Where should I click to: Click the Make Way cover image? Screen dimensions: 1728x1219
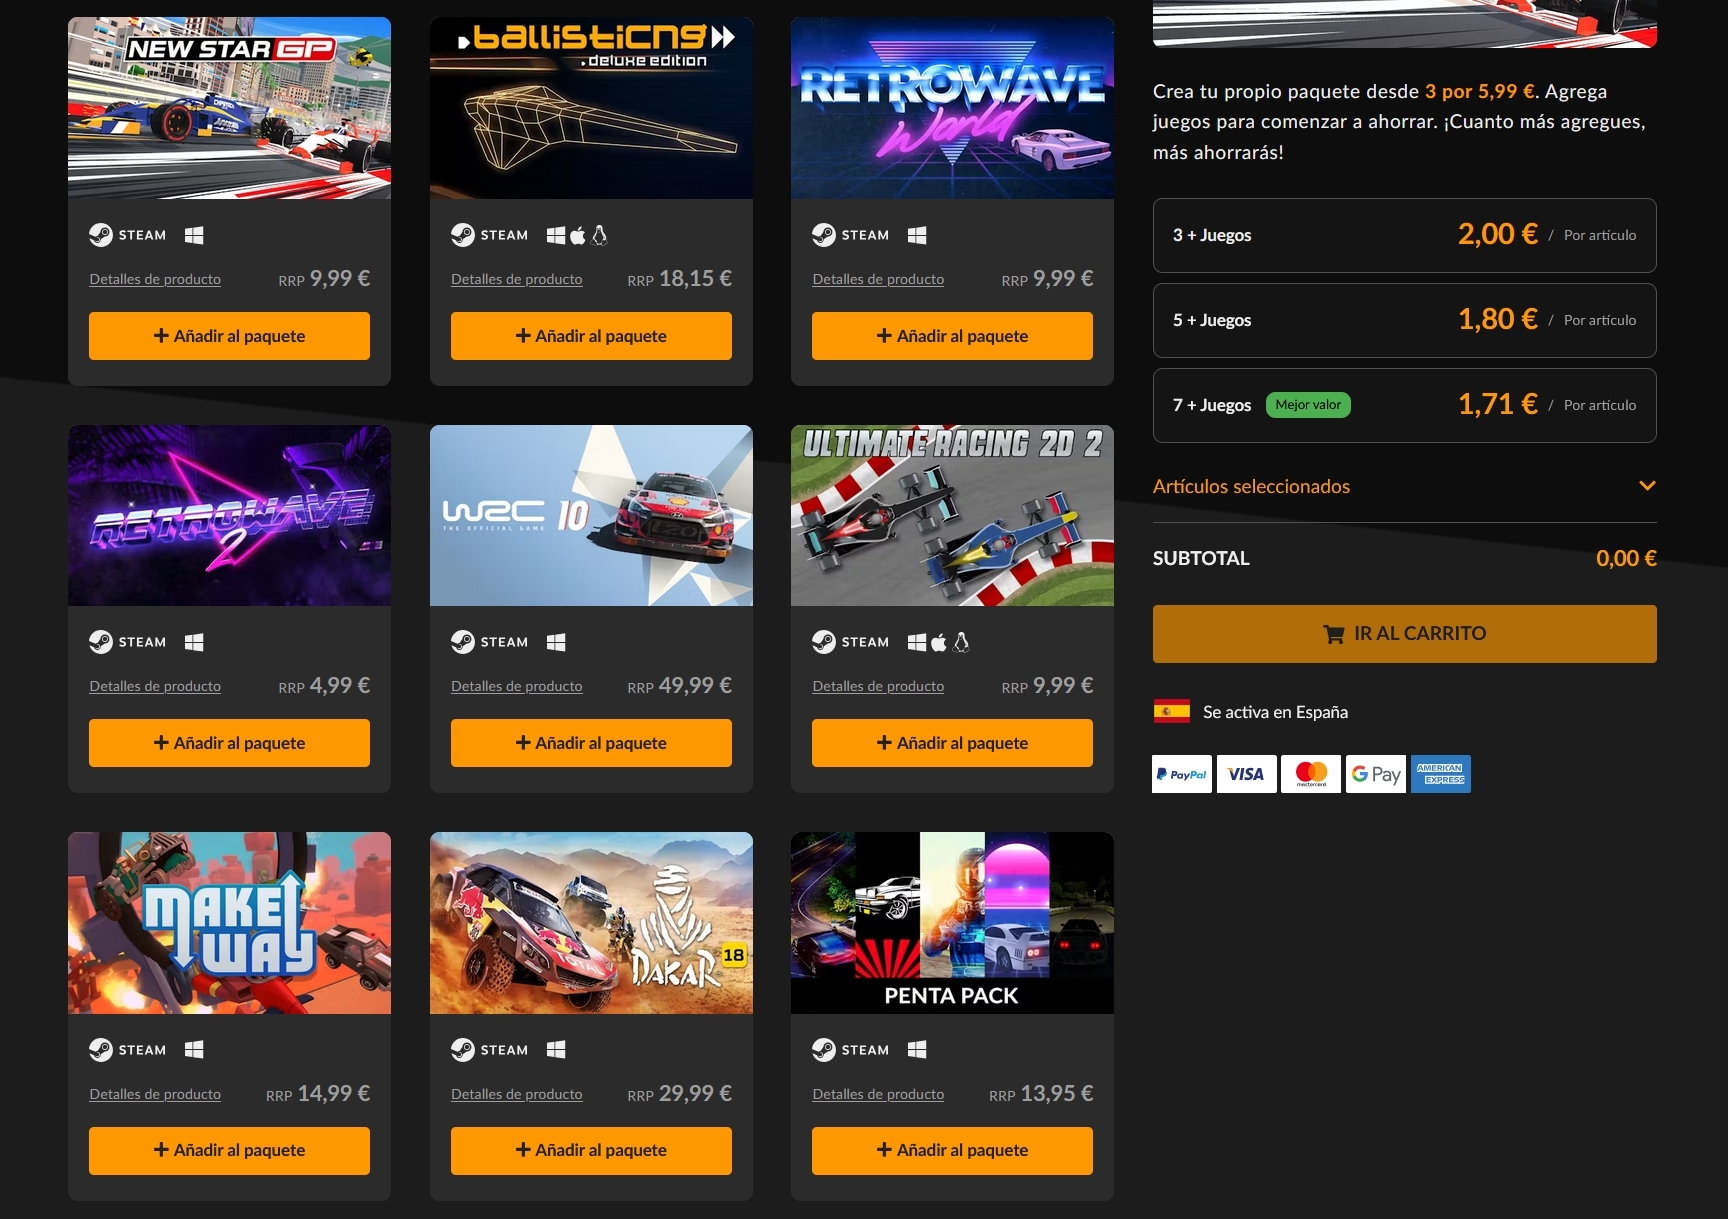click(x=229, y=923)
